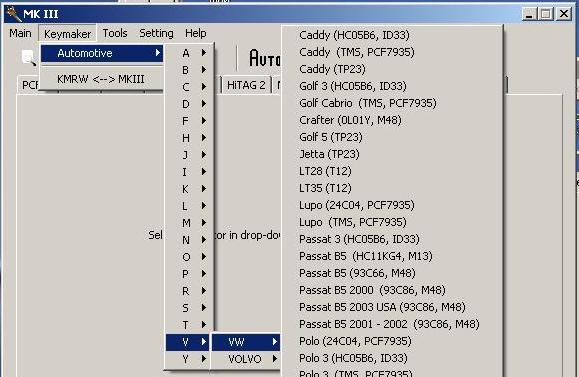Choose Caddy (TP23)
Screen dimensions: 579x377
click(392, 69)
